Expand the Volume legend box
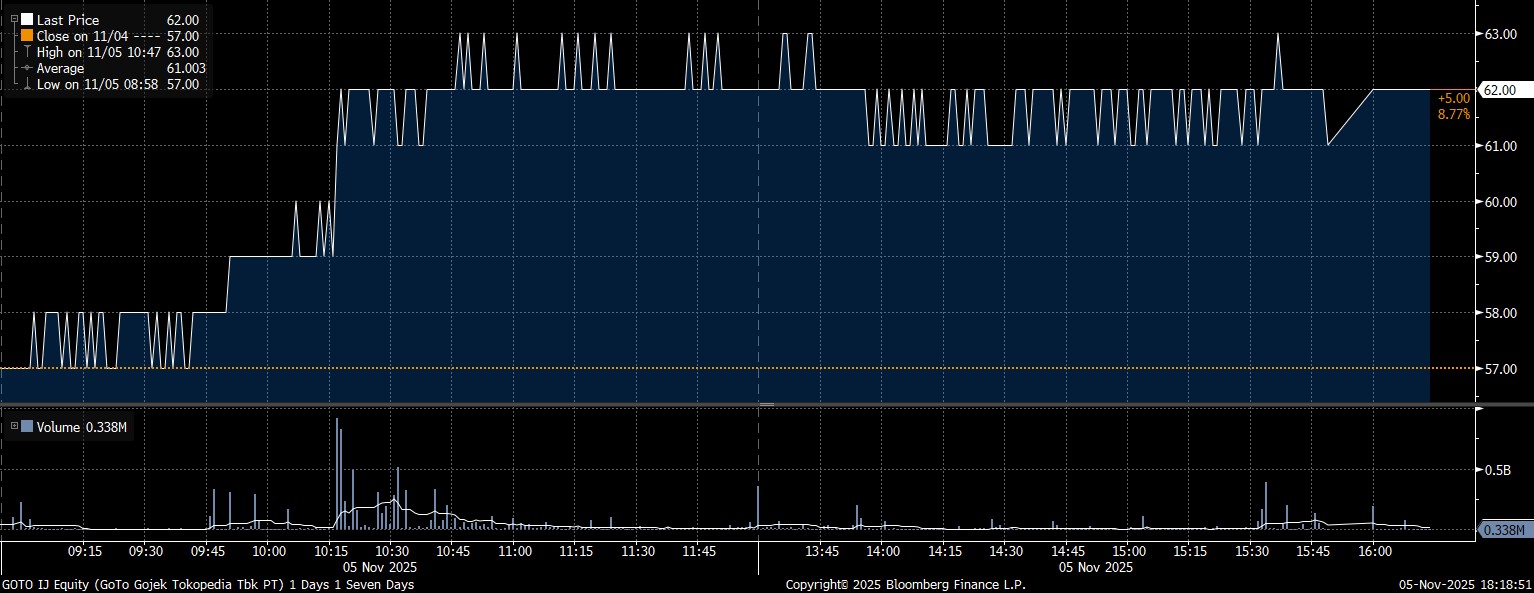1534x593 pixels. [14, 427]
